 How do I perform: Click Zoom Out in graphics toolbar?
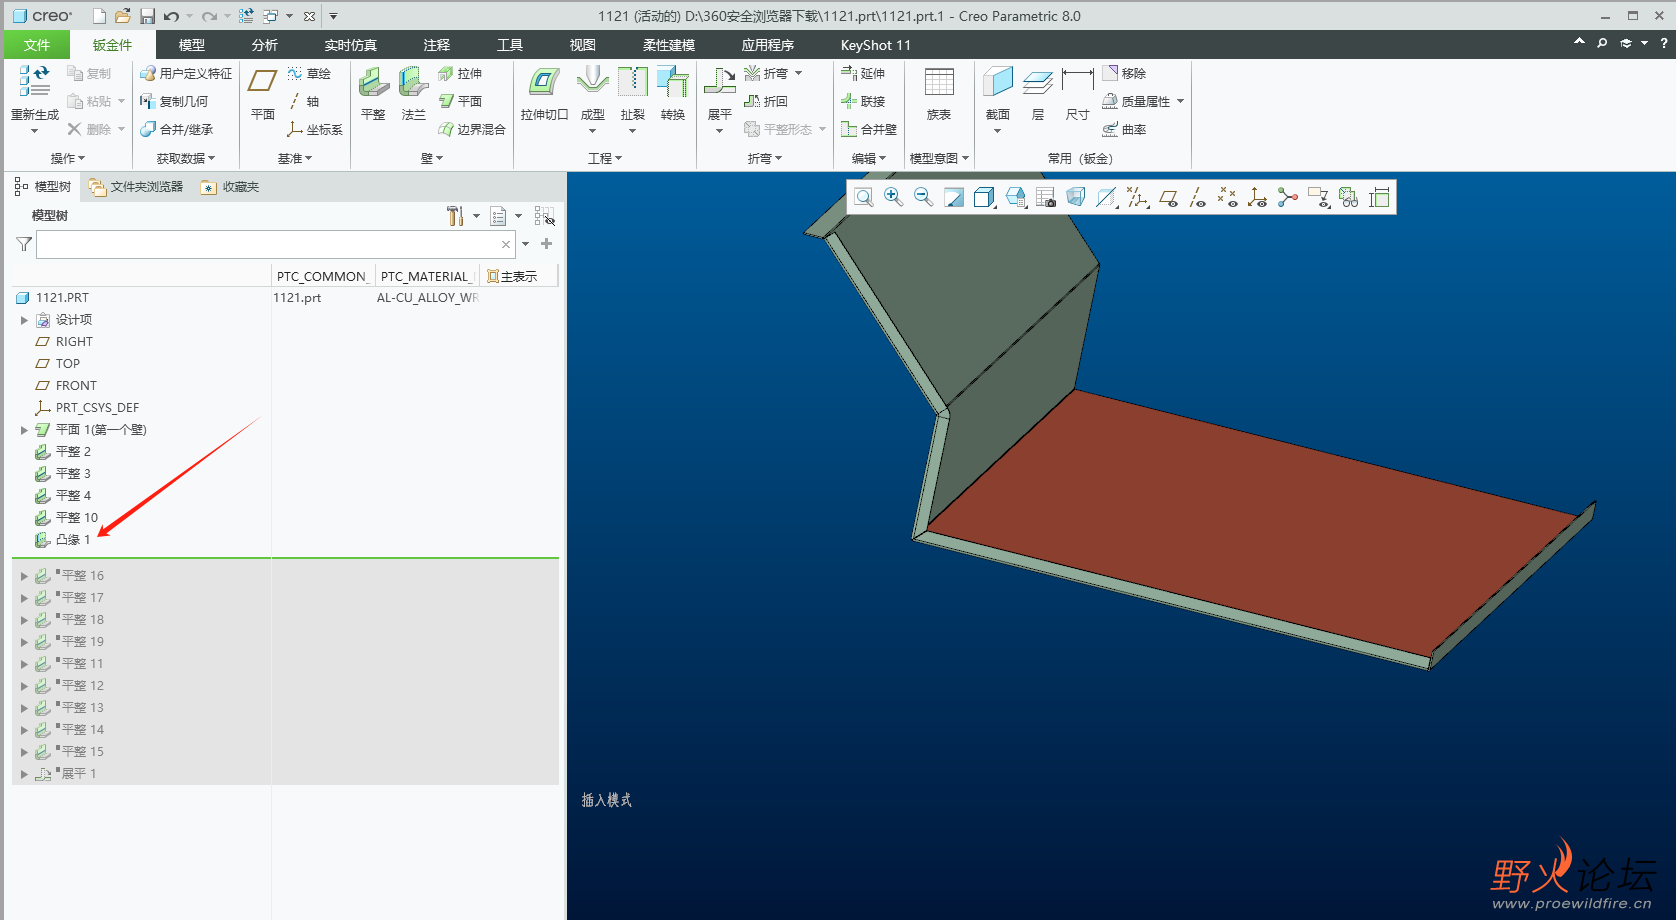tap(923, 198)
